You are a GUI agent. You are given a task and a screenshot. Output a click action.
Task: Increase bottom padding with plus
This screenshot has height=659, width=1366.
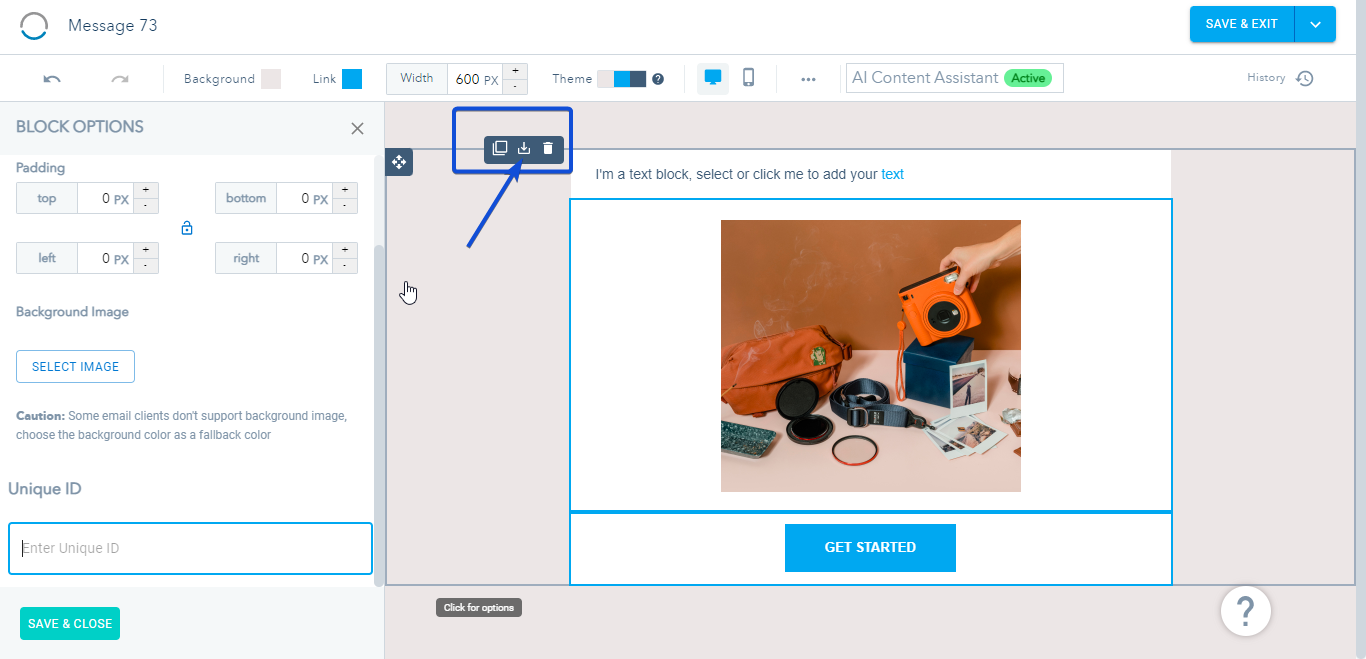344,190
